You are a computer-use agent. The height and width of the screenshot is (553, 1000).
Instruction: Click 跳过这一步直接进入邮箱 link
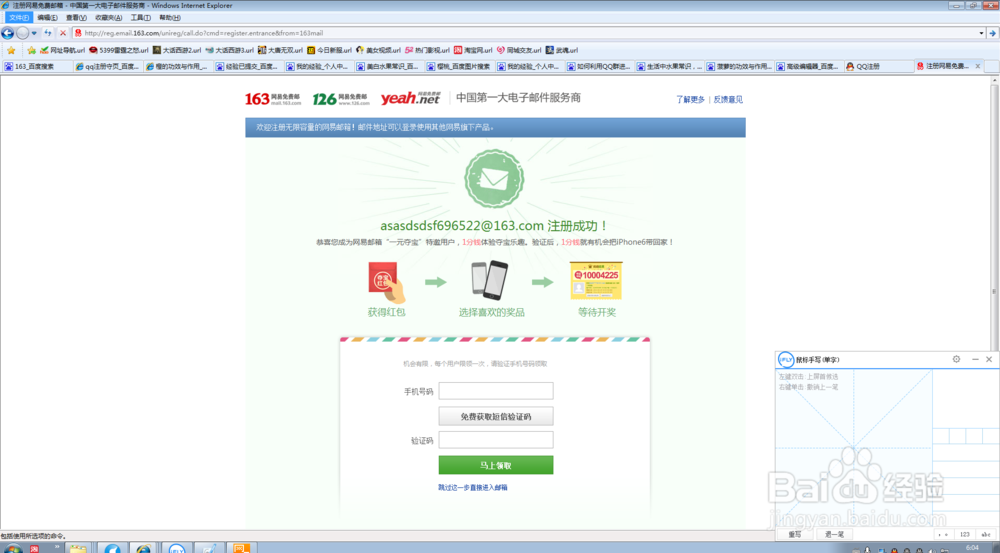473,487
